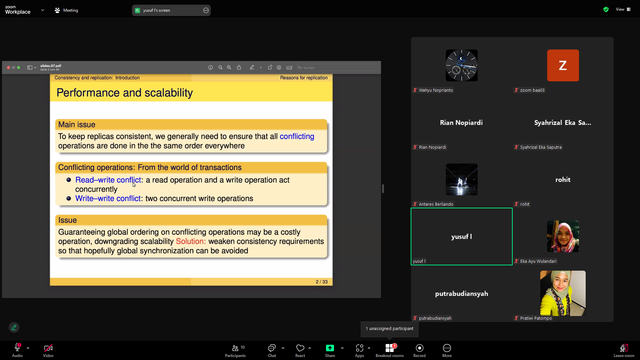
Task: Click the 'Performance and scalability' slide title
Action: pos(124,93)
